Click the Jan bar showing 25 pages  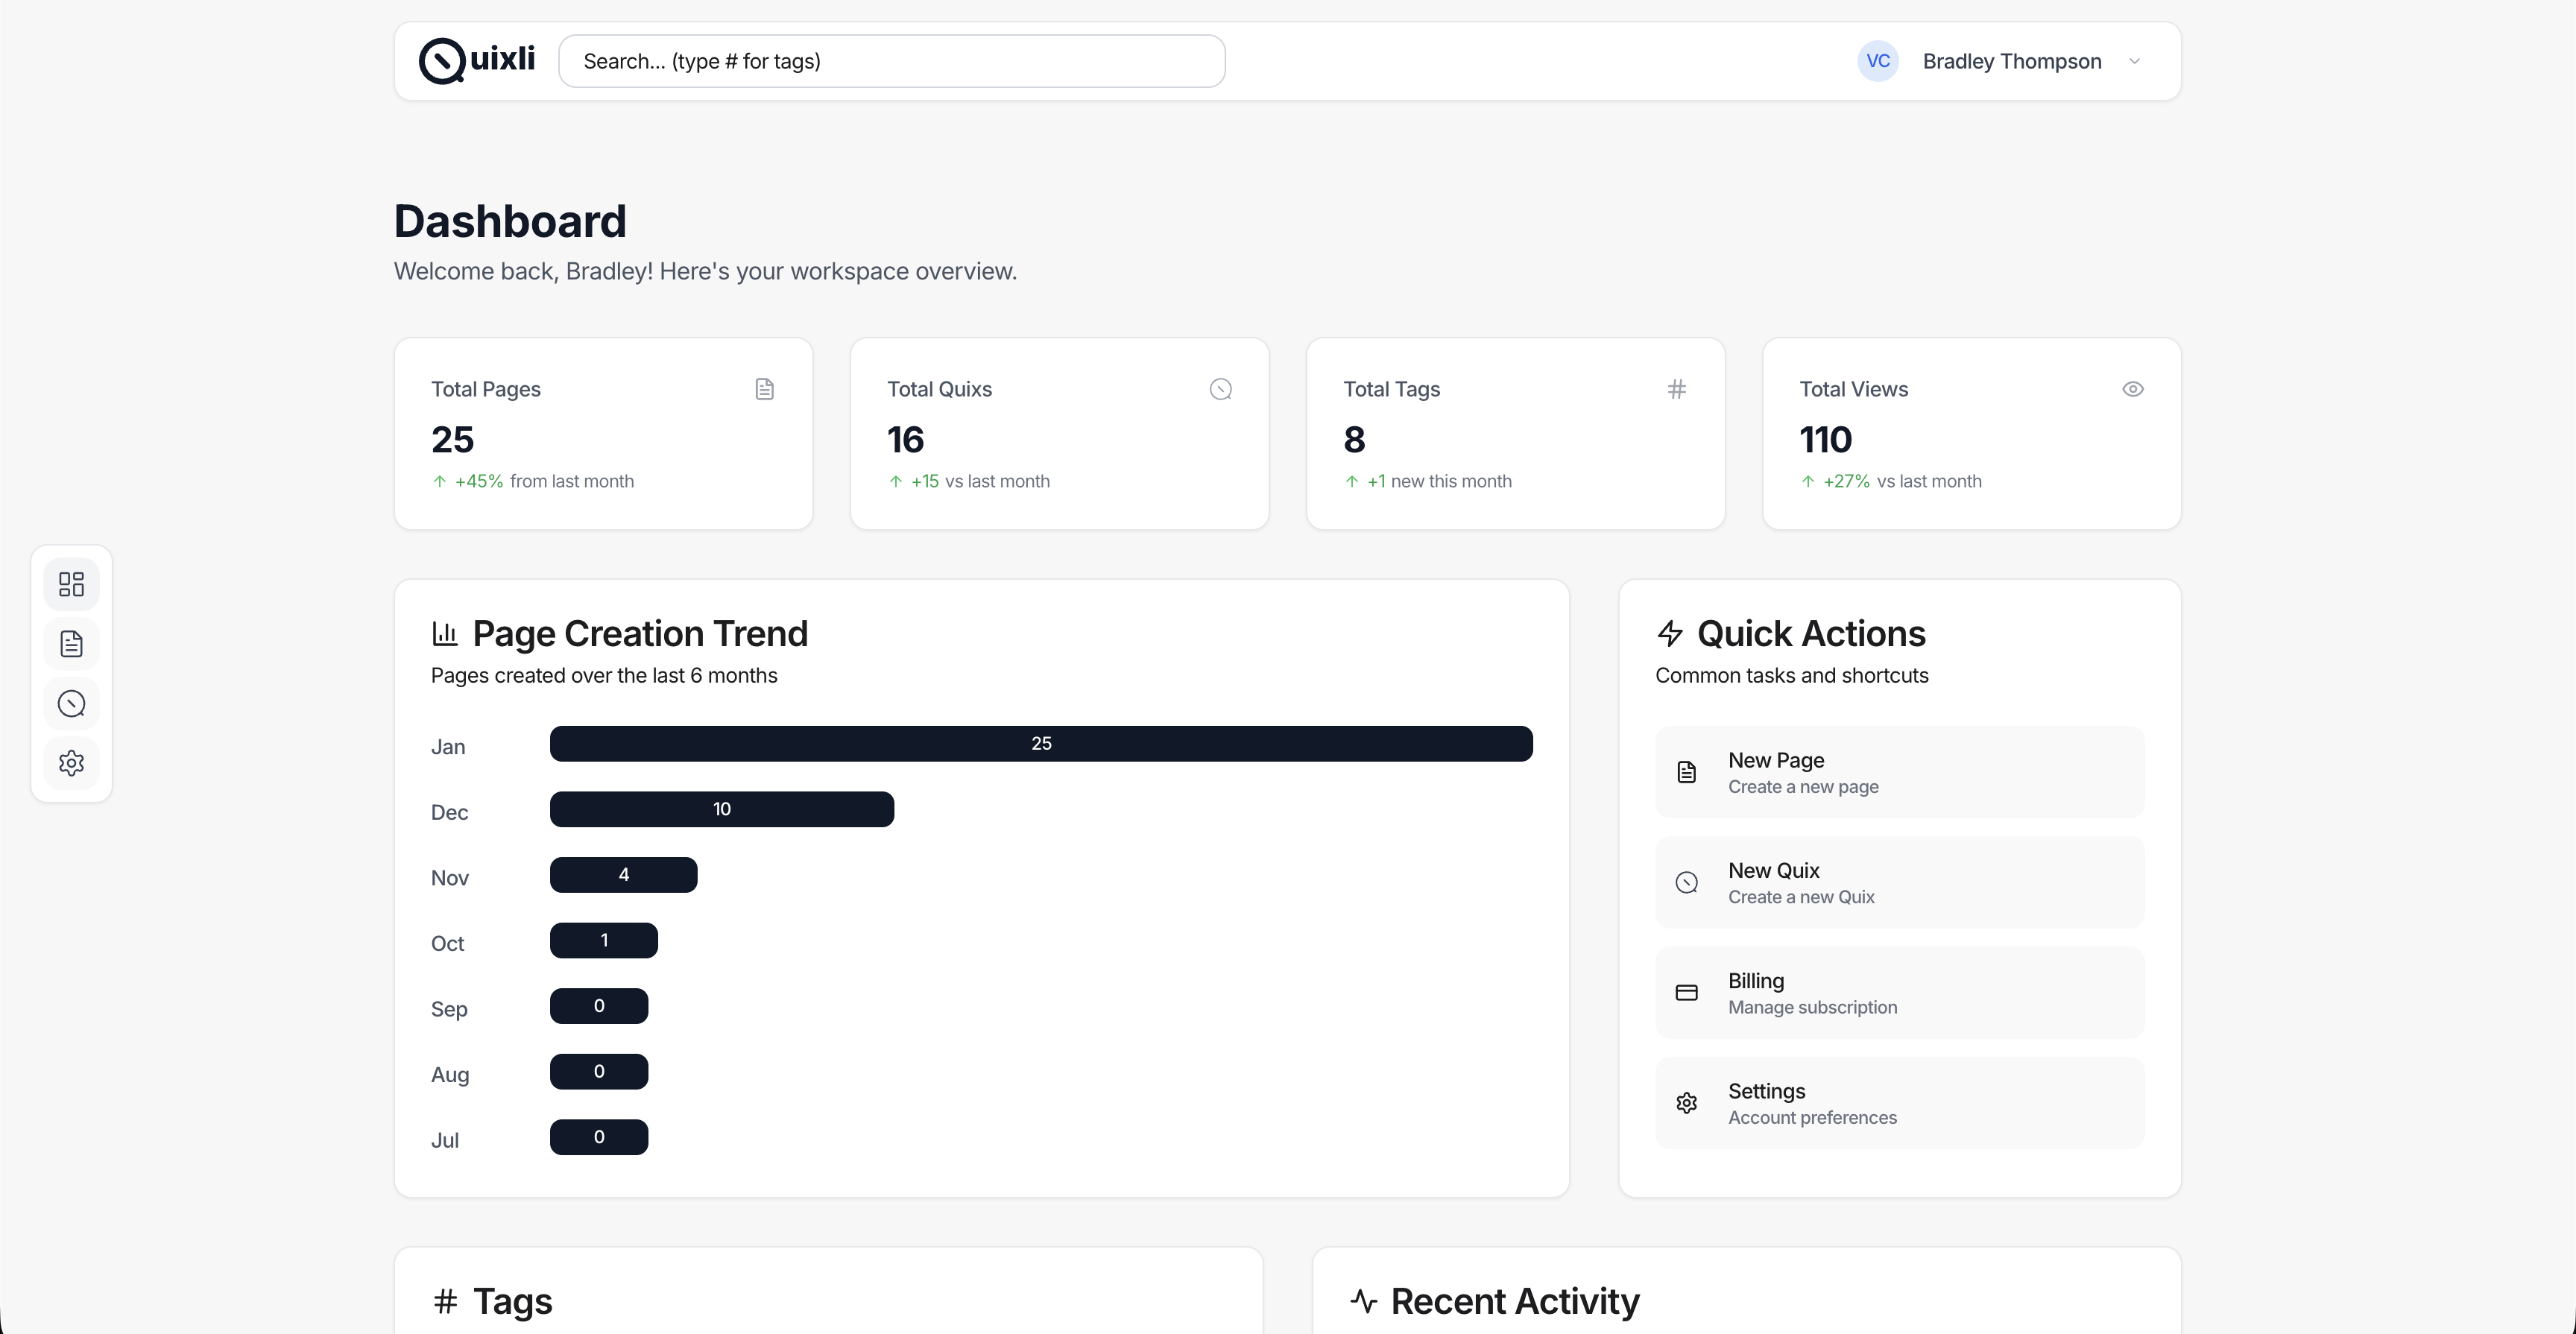click(x=1041, y=743)
